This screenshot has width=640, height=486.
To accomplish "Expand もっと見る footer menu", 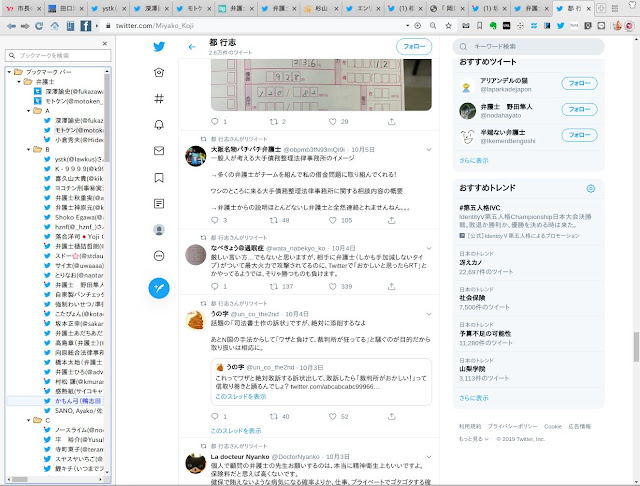I will tap(473, 439).
